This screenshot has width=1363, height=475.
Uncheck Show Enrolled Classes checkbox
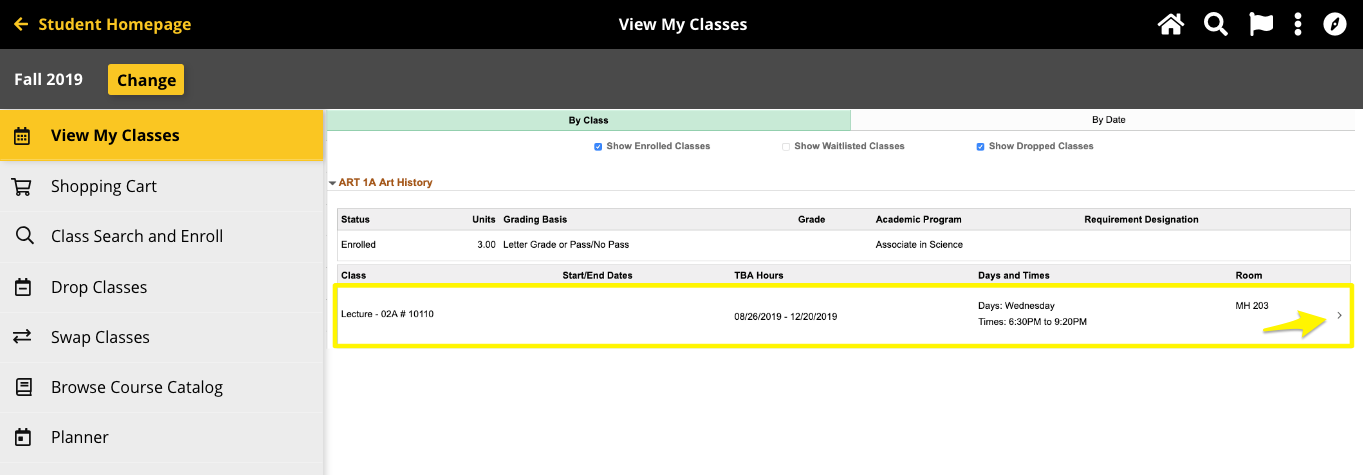[x=598, y=147]
